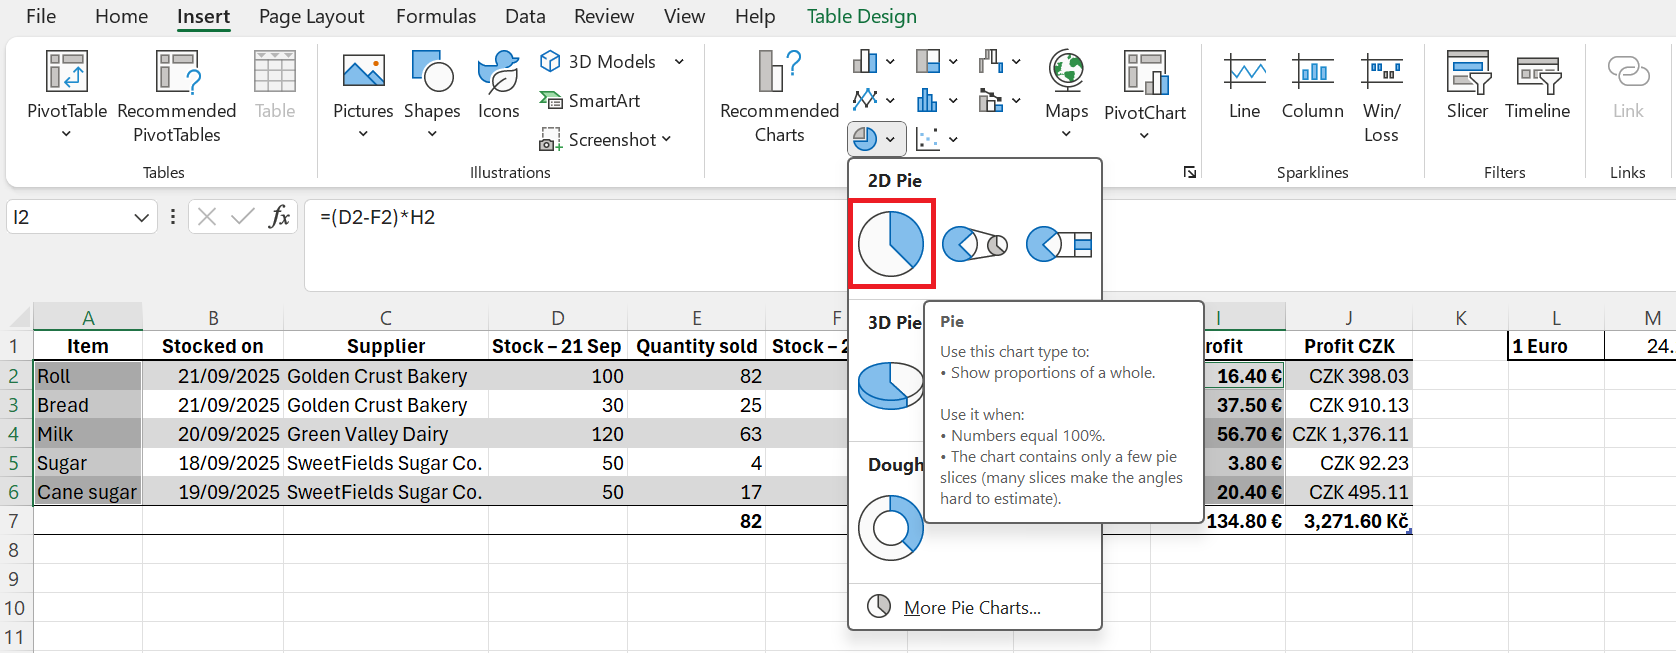Click the 'CZK 1,376.11' cell
The image size is (1676, 653).
pyautogui.click(x=1349, y=434)
